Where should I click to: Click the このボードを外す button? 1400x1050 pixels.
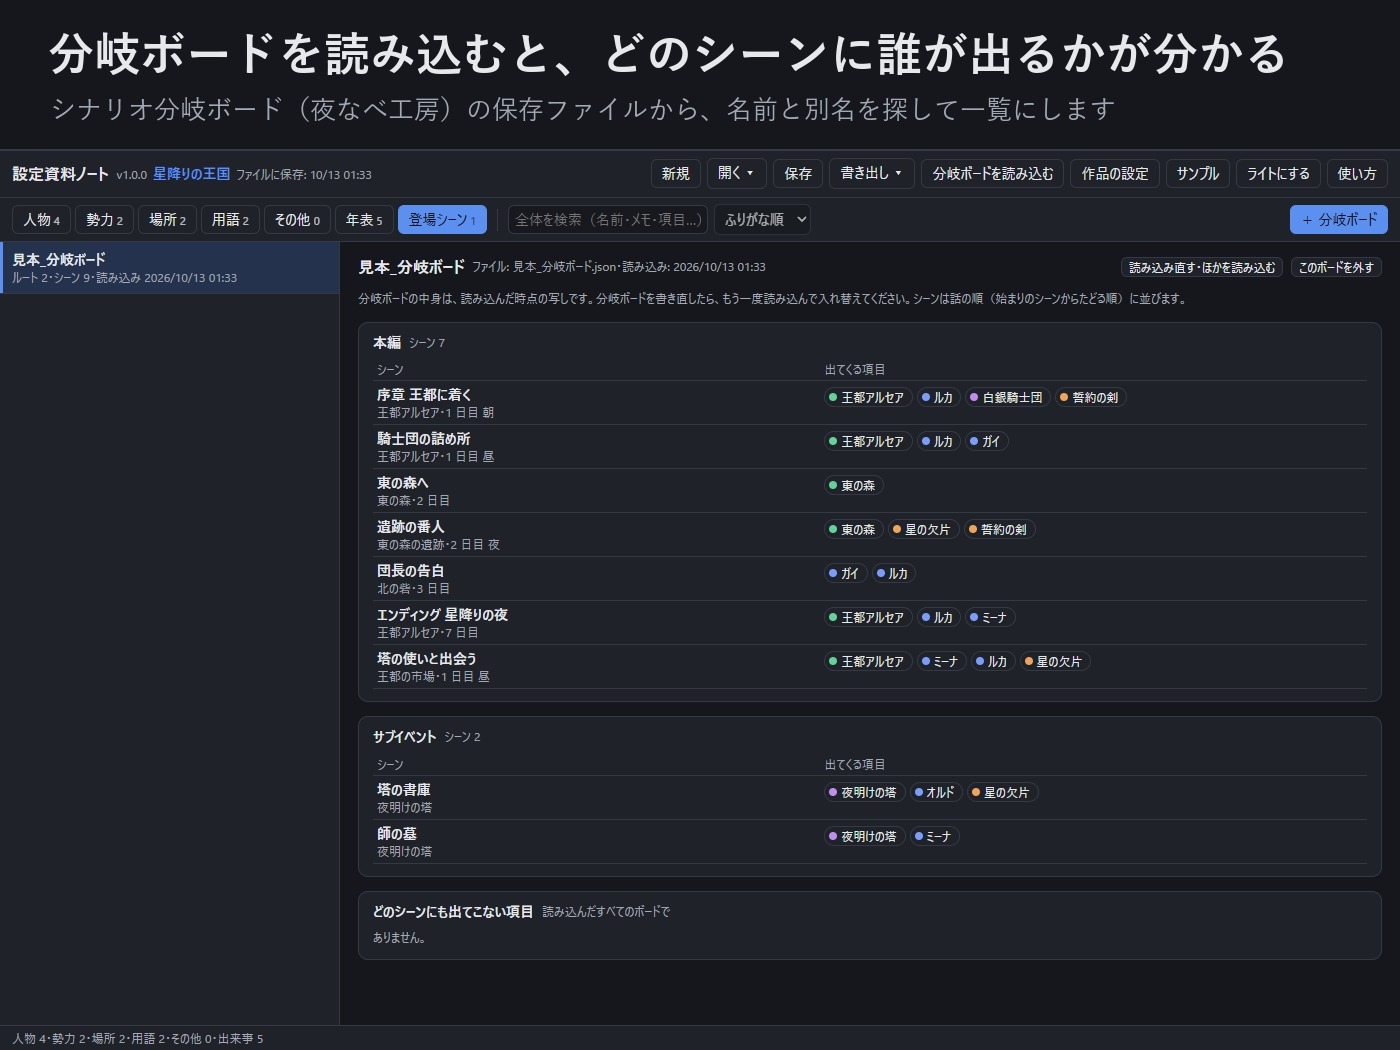pyautogui.click(x=1336, y=268)
